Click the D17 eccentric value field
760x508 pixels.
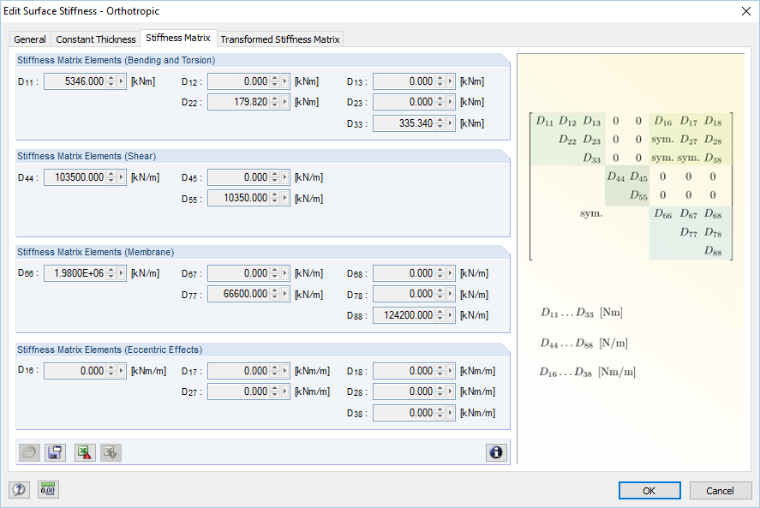(239, 371)
